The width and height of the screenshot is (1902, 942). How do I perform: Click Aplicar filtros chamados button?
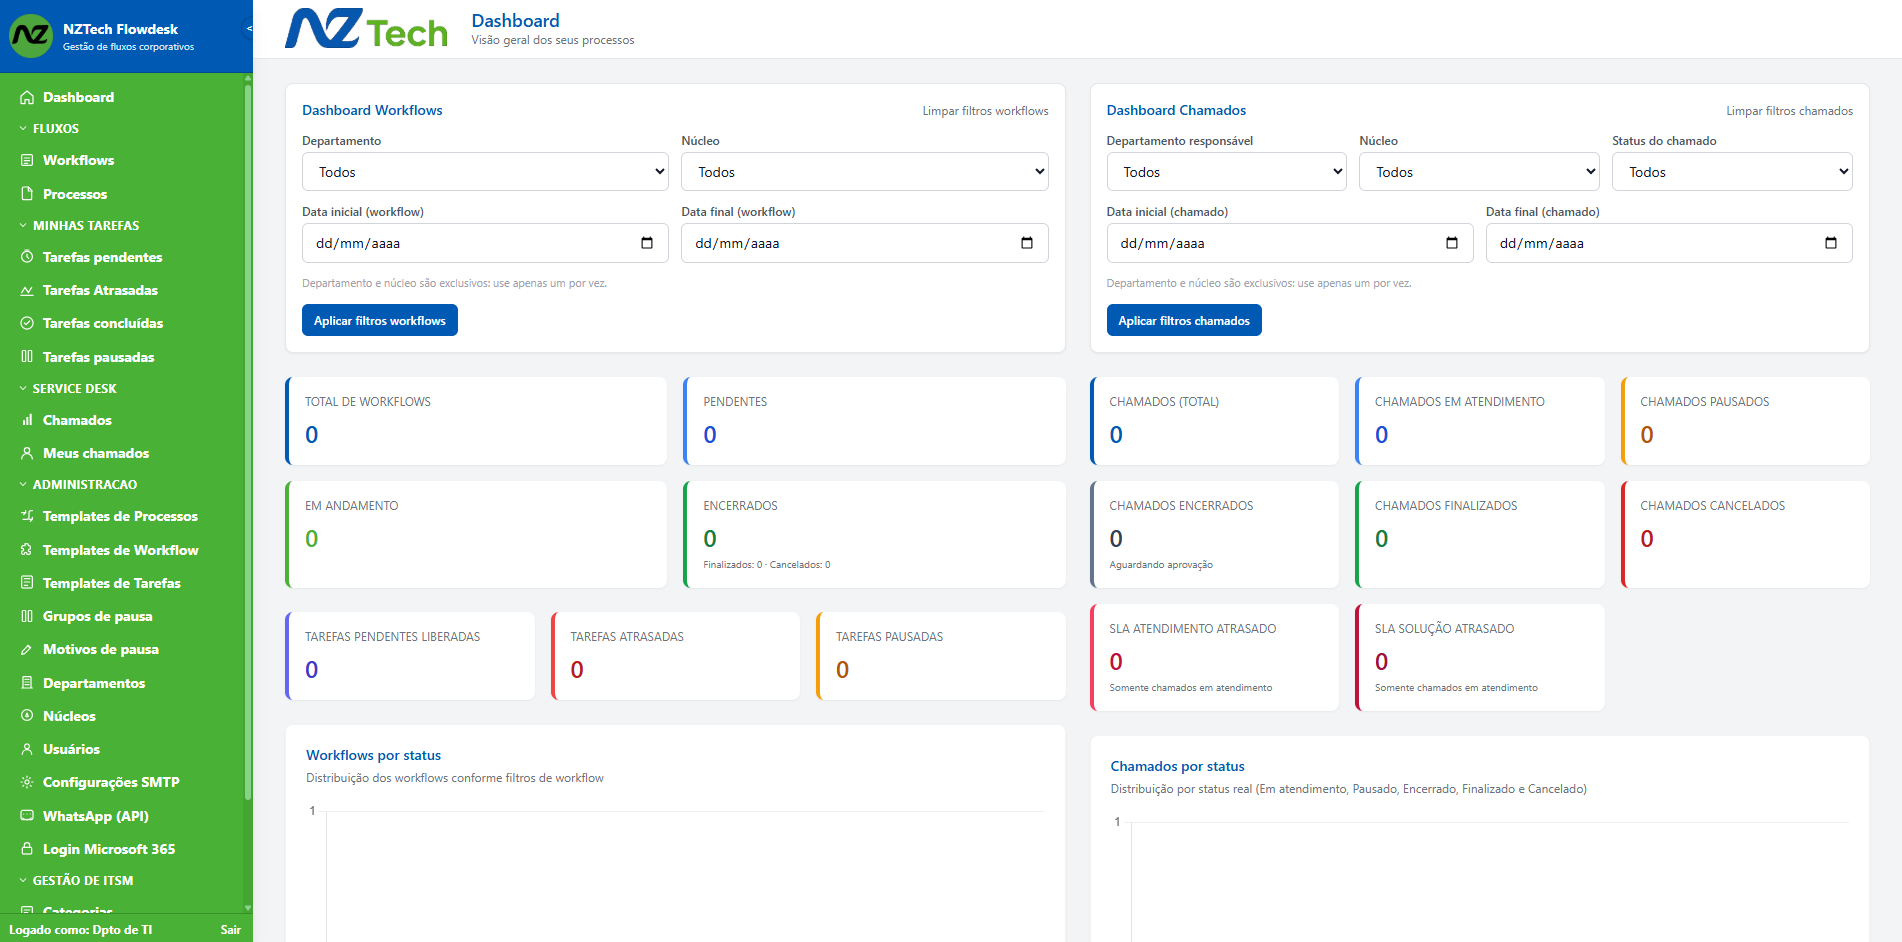1184,320
